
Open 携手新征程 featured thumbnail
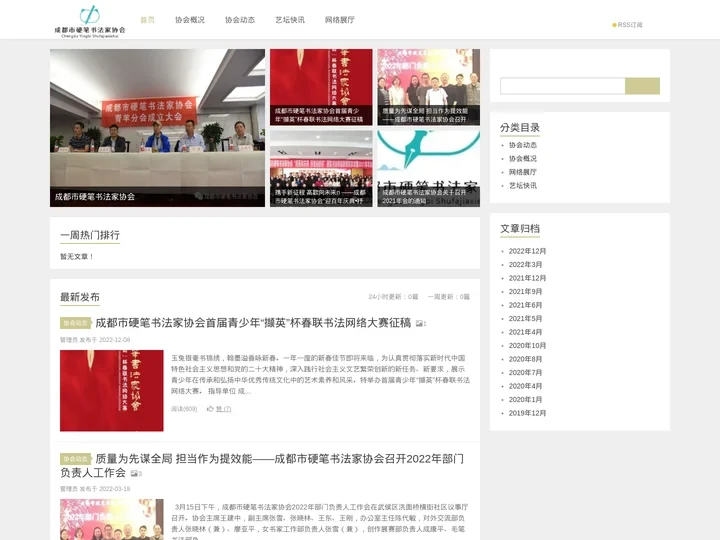click(x=321, y=169)
